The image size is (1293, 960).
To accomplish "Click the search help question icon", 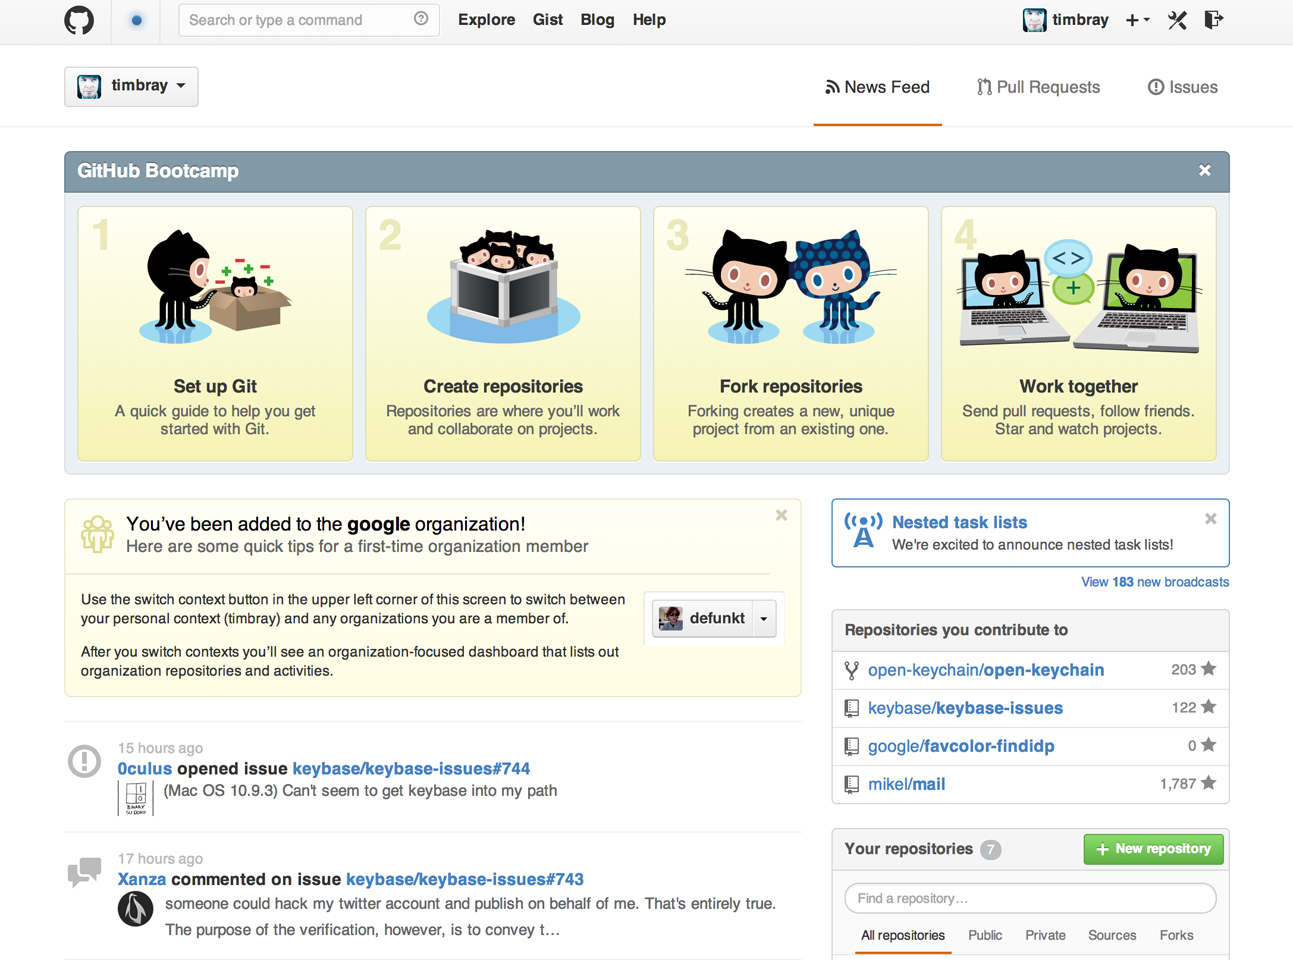I will 421,19.
